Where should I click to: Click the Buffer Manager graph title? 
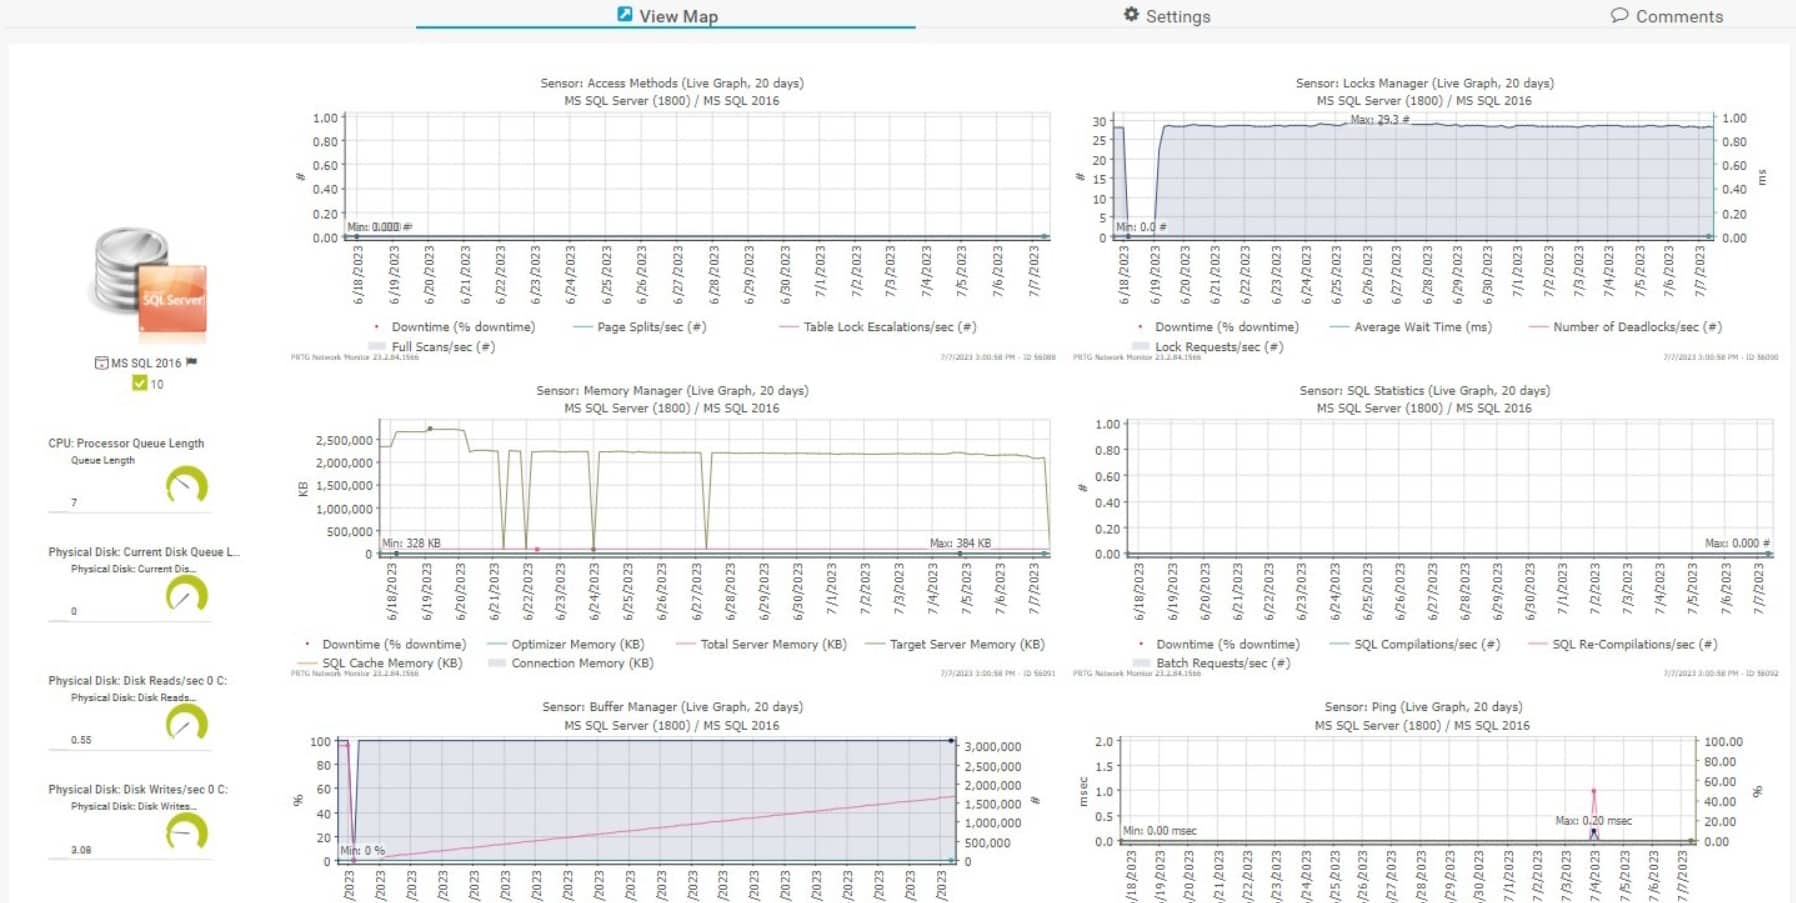pos(672,707)
